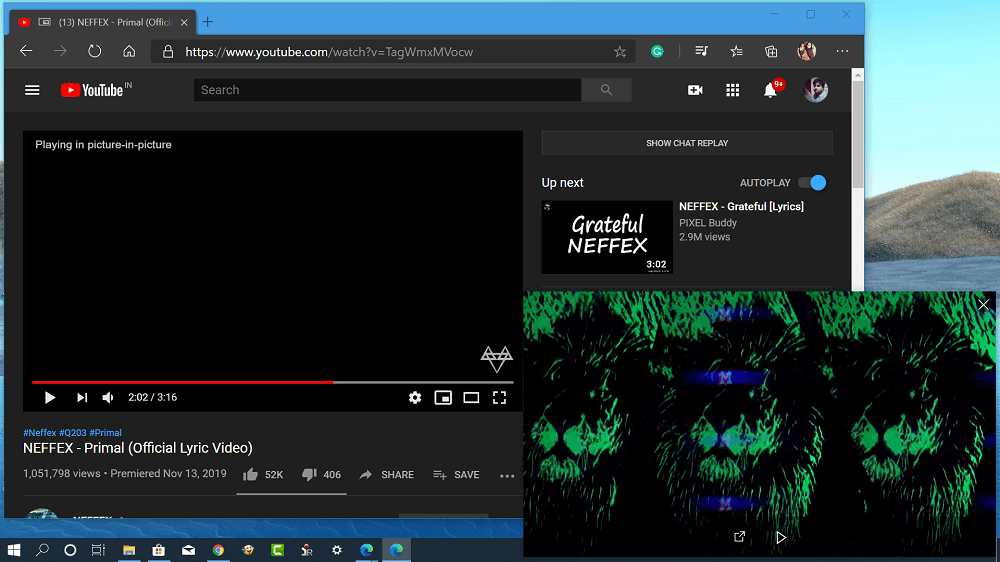Play the video in the YouTube player
The height and width of the screenshot is (562, 1000).
[x=50, y=397]
